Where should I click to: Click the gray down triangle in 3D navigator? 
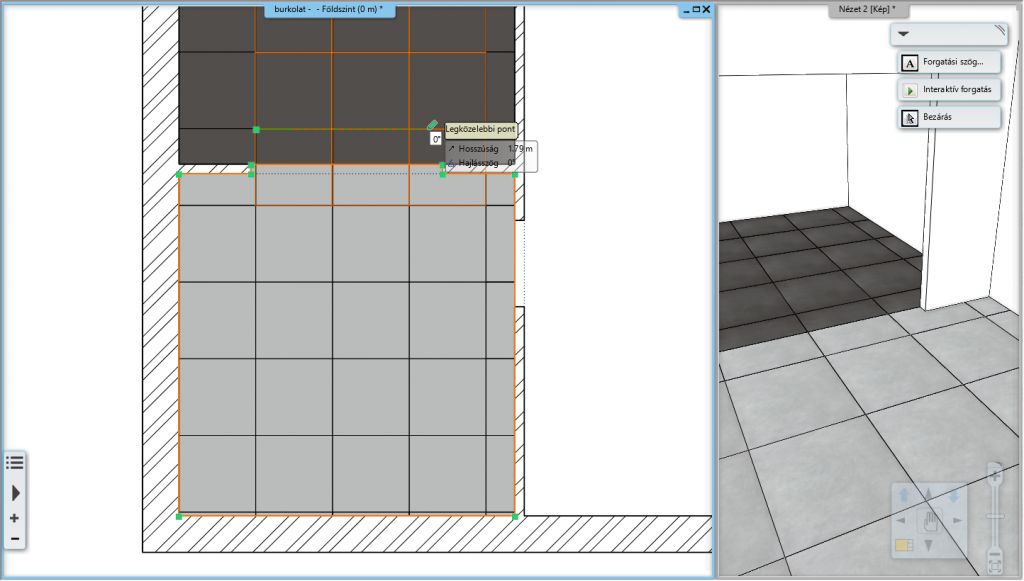coord(929,545)
